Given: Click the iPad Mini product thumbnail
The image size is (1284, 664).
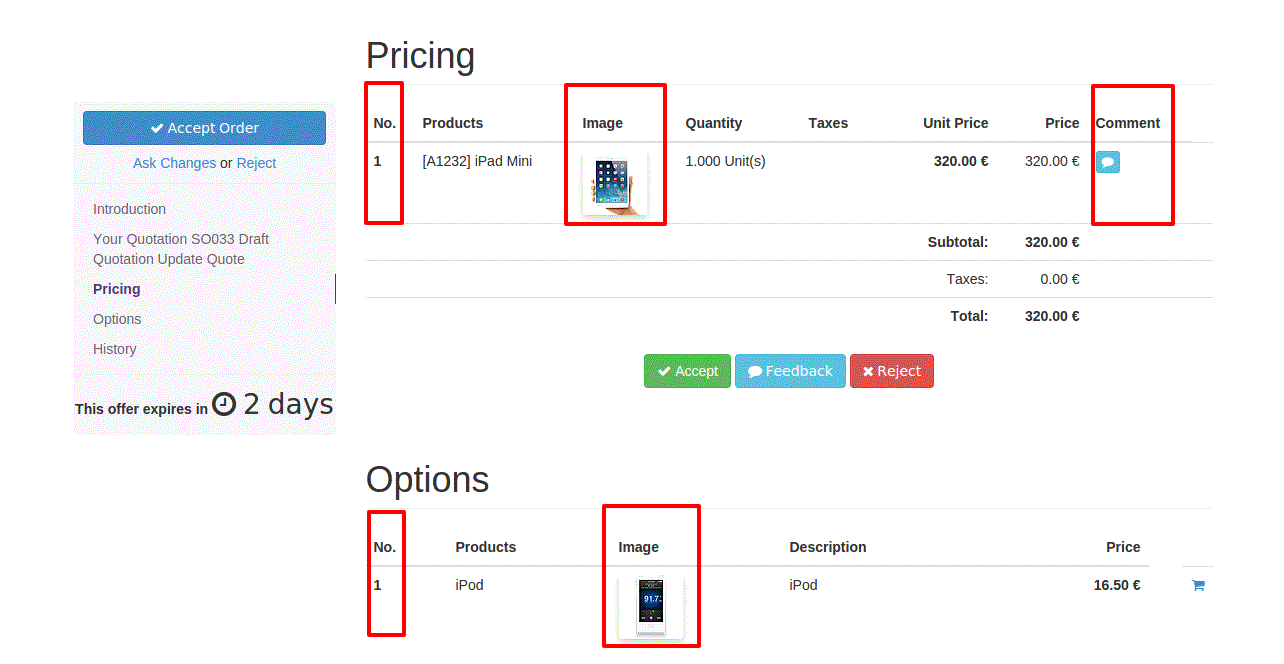Looking at the screenshot, I should [615, 186].
